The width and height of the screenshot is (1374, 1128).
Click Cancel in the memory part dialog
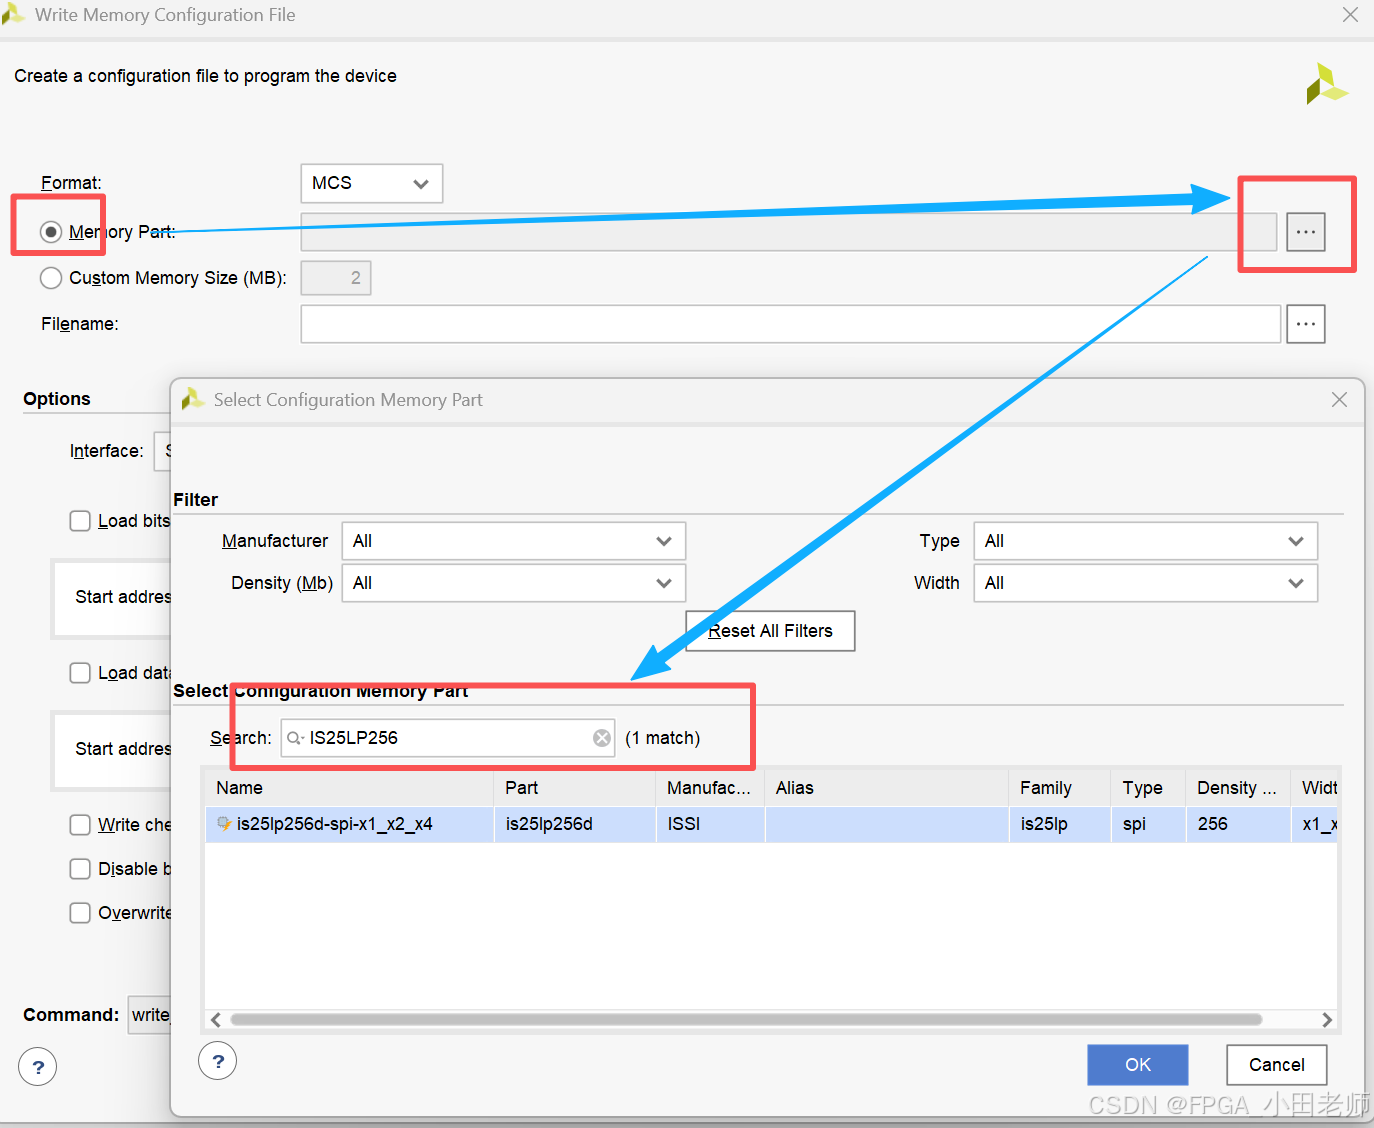click(1277, 1065)
